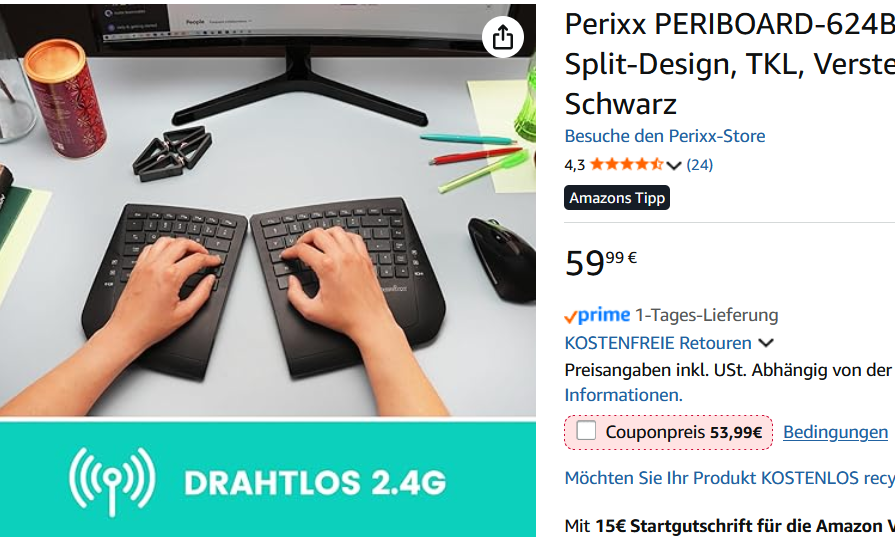Tick the Couponpreis 53,99€ checkbox
The width and height of the screenshot is (895, 537).
[x=586, y=431]
